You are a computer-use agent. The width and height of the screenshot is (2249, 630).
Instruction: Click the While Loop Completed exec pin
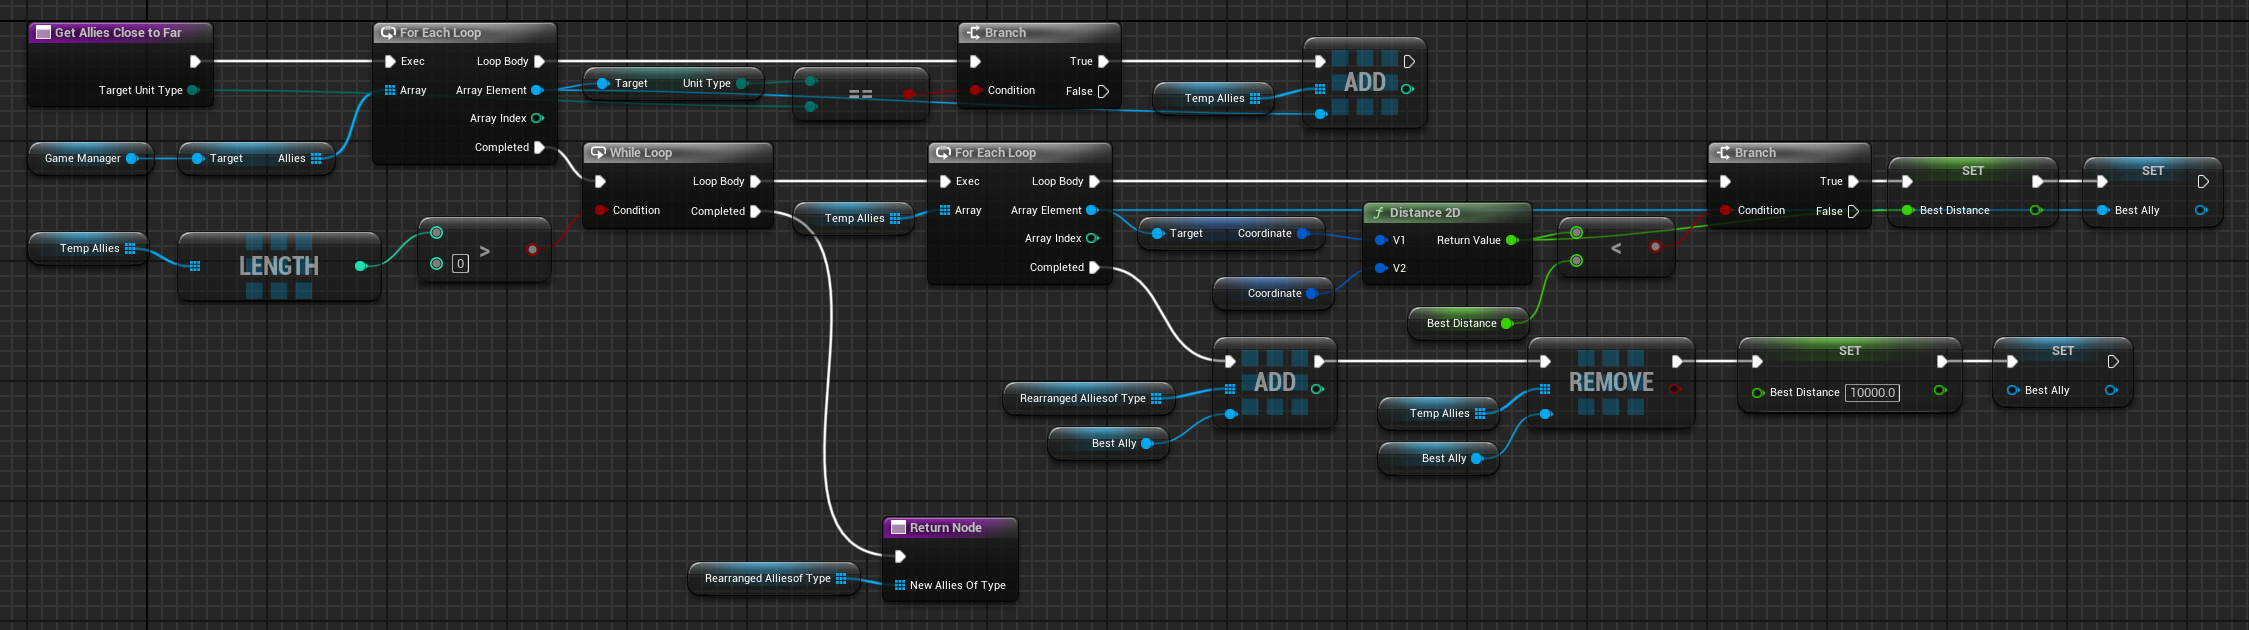pos(755,211)
